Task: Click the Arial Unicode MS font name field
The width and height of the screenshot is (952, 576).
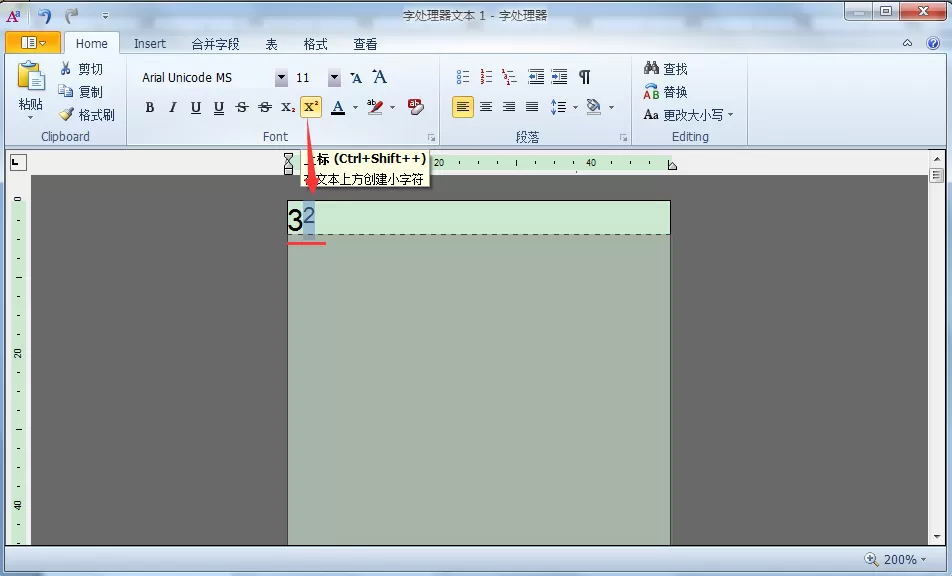Action: pyautogui.click(x=206, y=78)
